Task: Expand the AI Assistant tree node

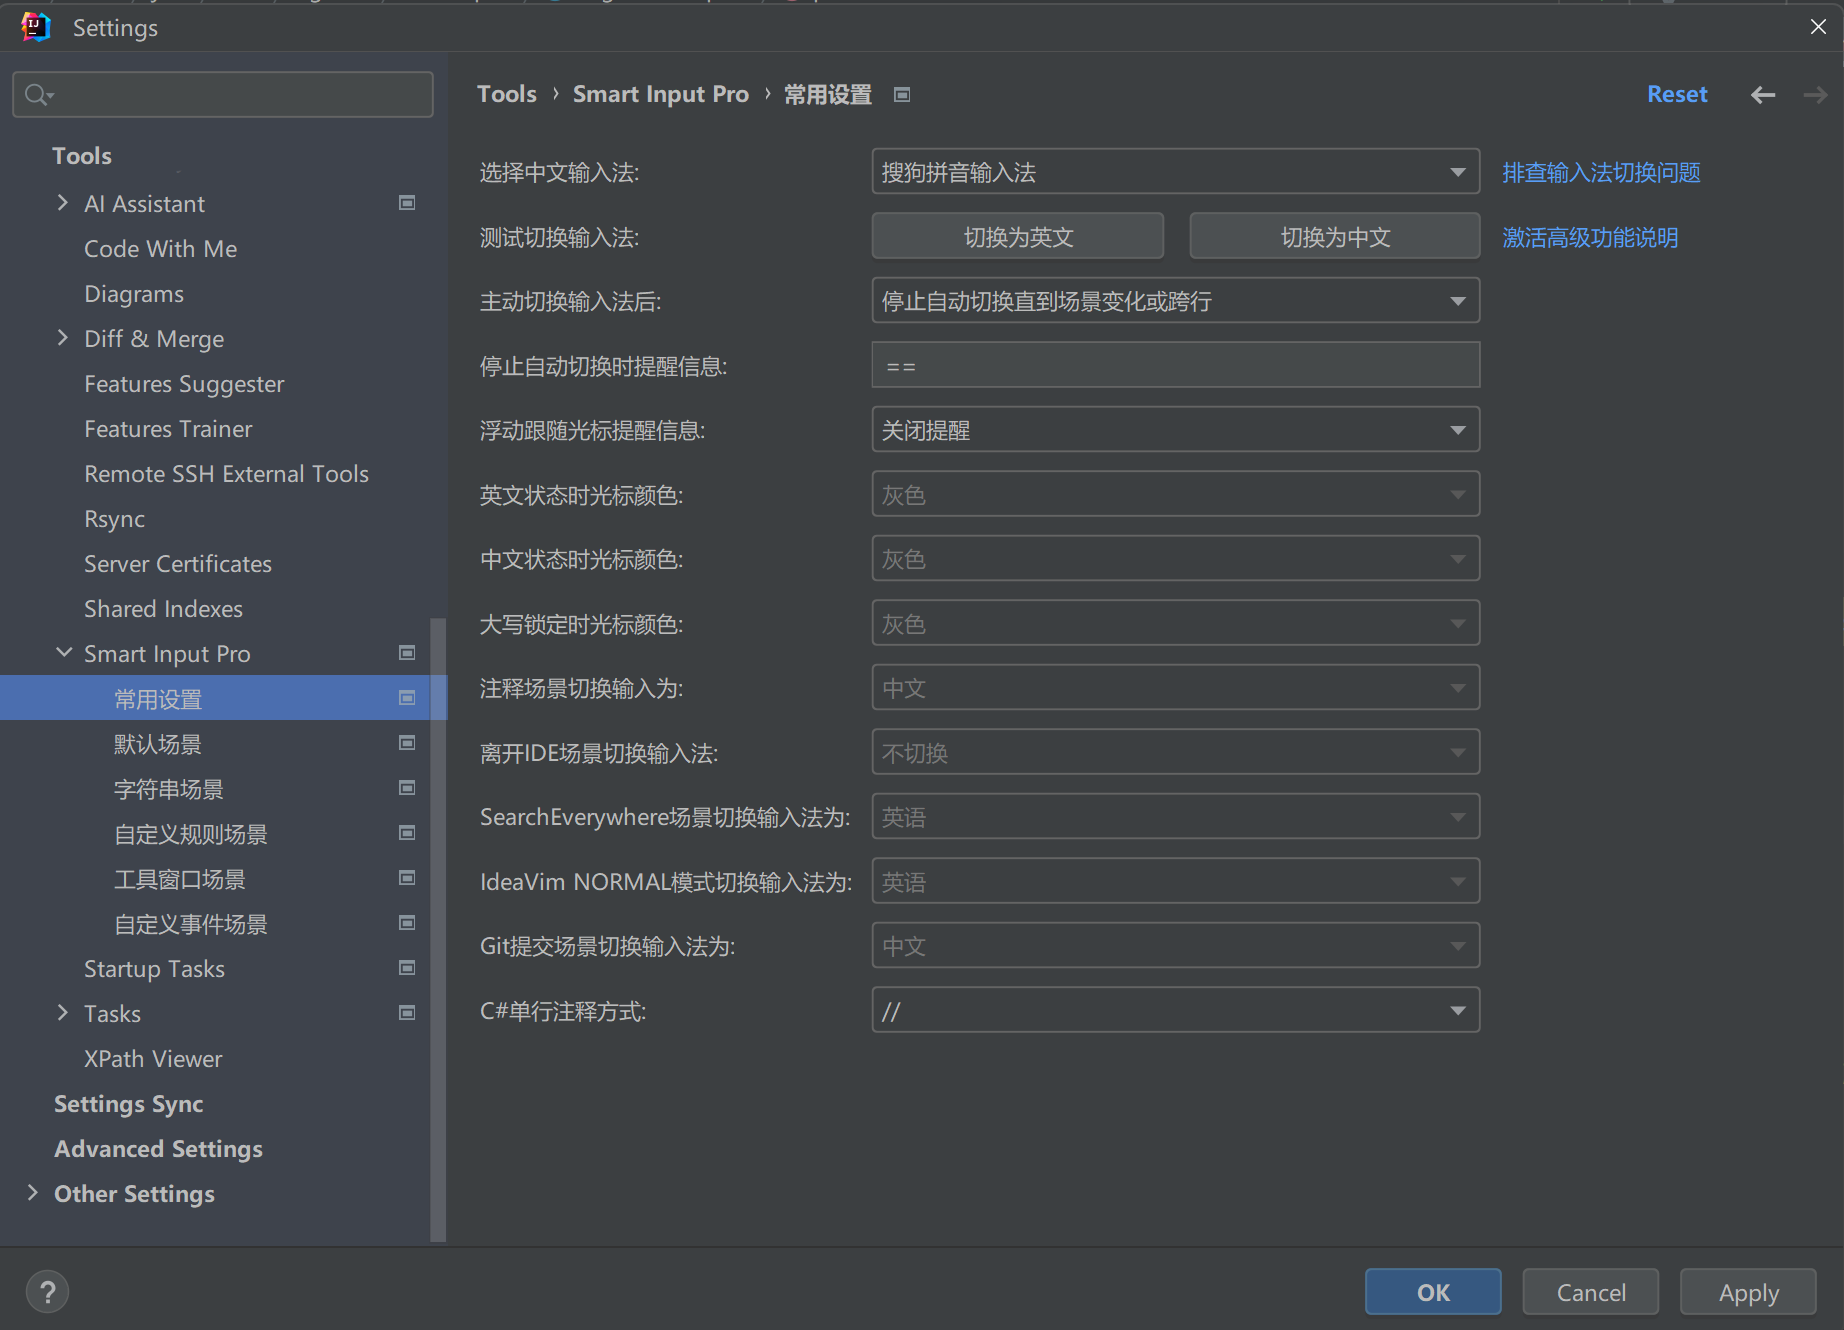Action: coord(63,203)
